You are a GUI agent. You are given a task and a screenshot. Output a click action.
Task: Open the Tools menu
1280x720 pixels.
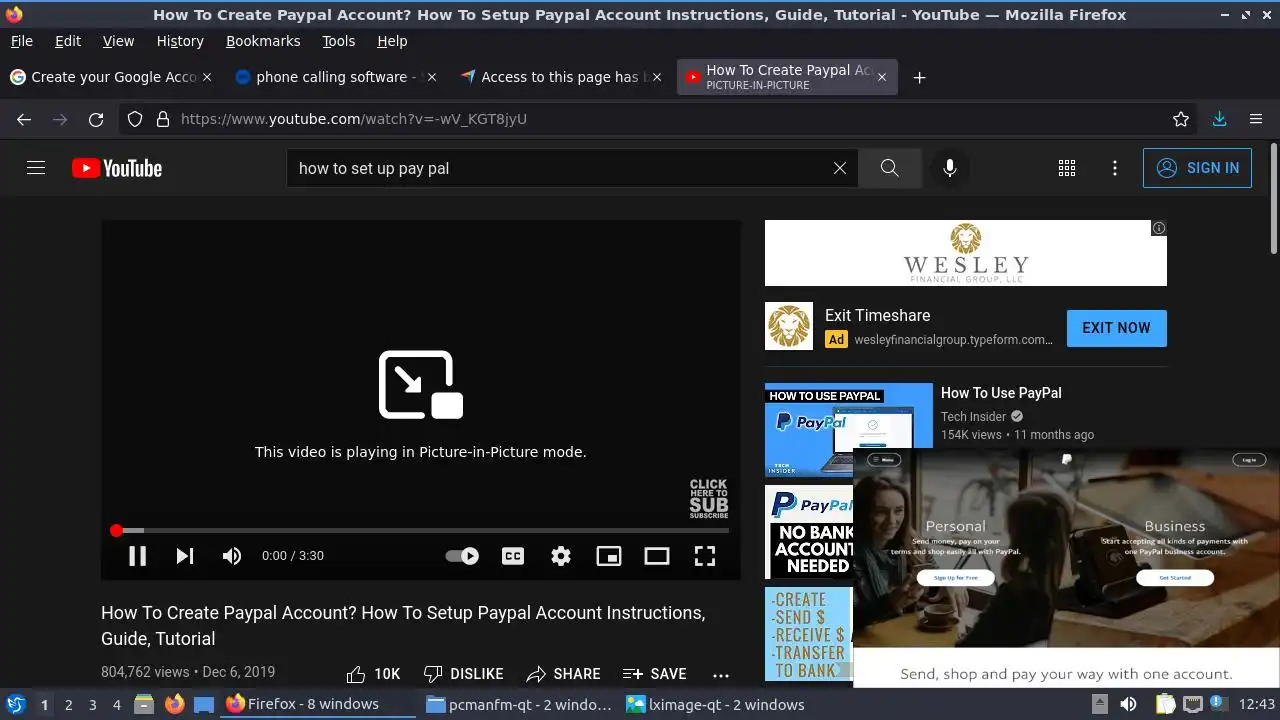[338, 41]
